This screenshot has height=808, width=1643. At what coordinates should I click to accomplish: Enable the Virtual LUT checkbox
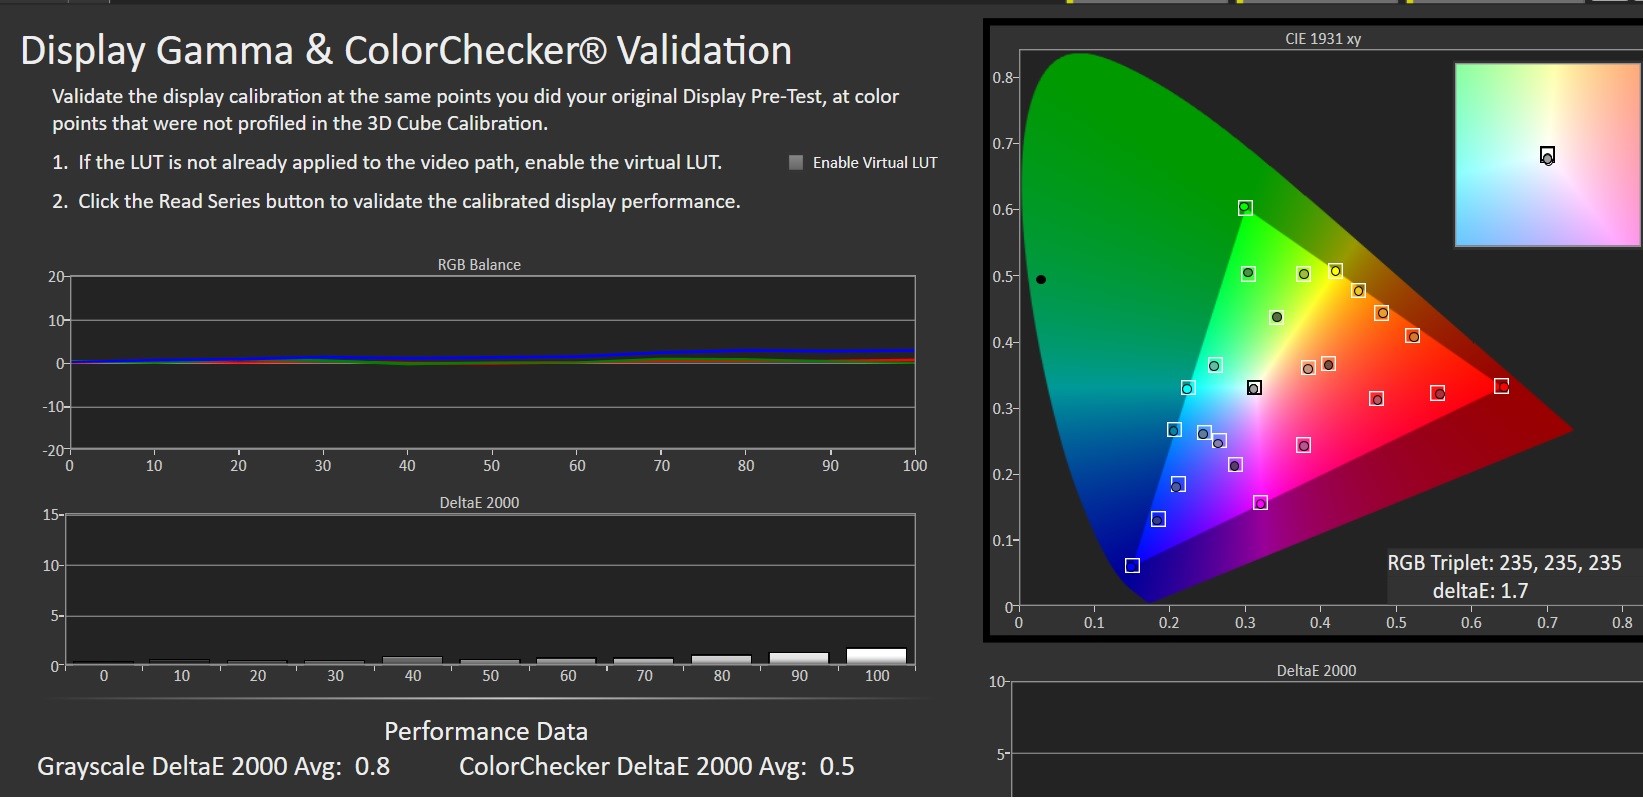(796, 162)
